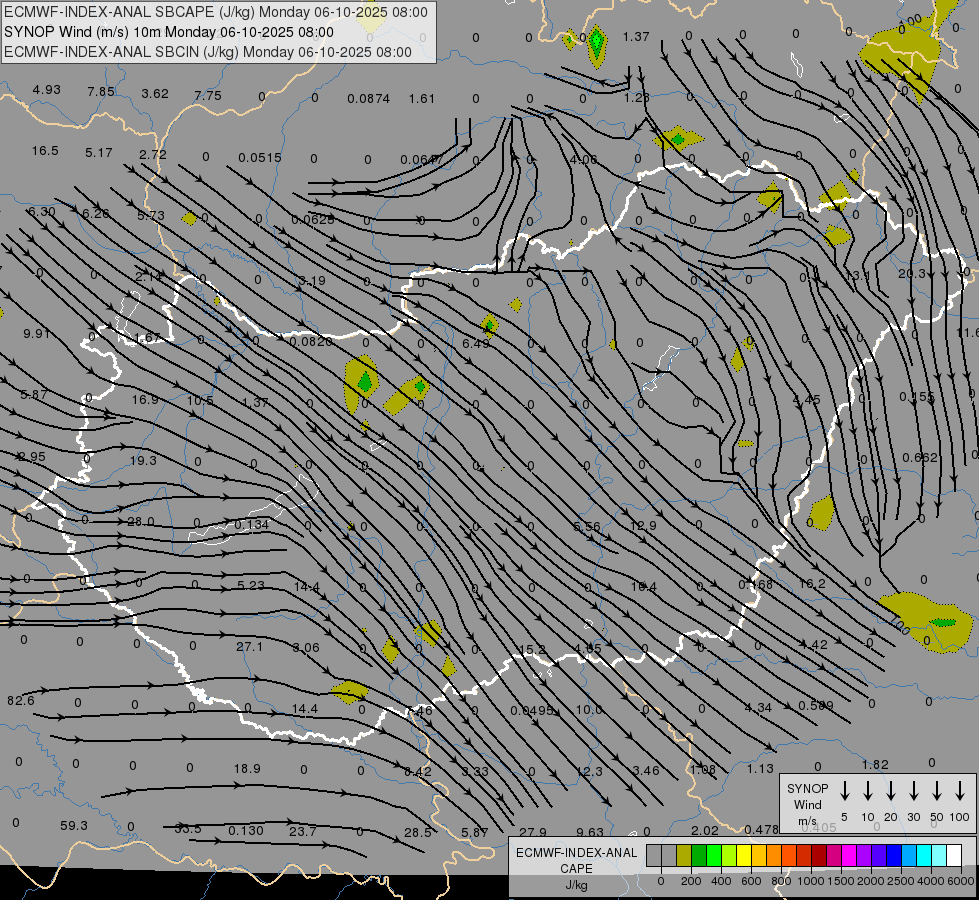
Task: Select the SBCAPE title line
Action: coord(216,12)
